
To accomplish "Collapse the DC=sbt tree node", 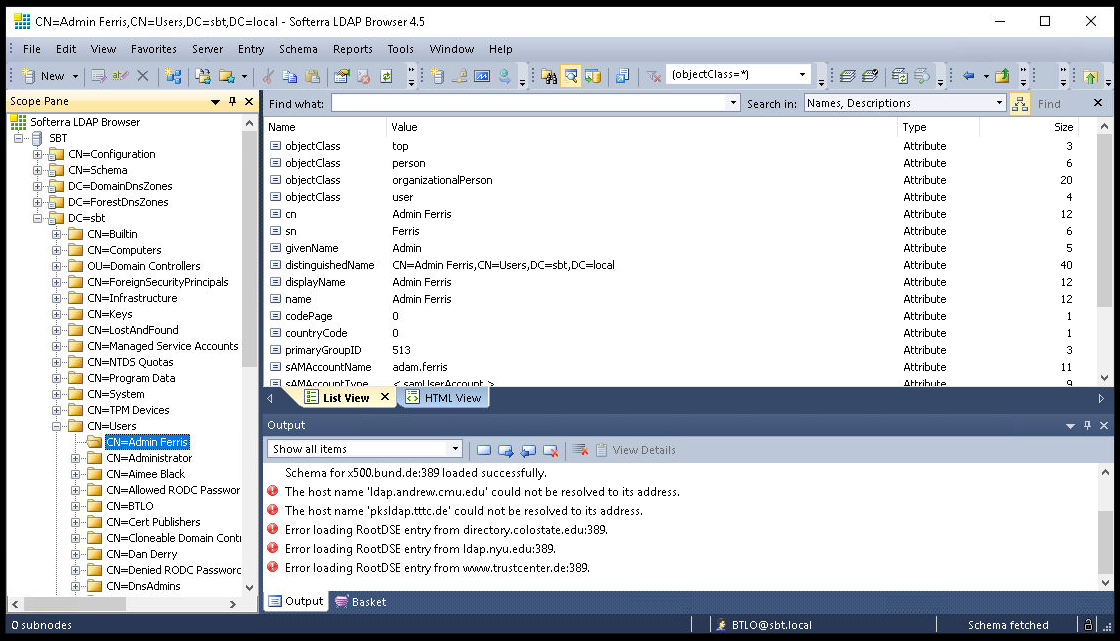I will [x=37, y=219].
